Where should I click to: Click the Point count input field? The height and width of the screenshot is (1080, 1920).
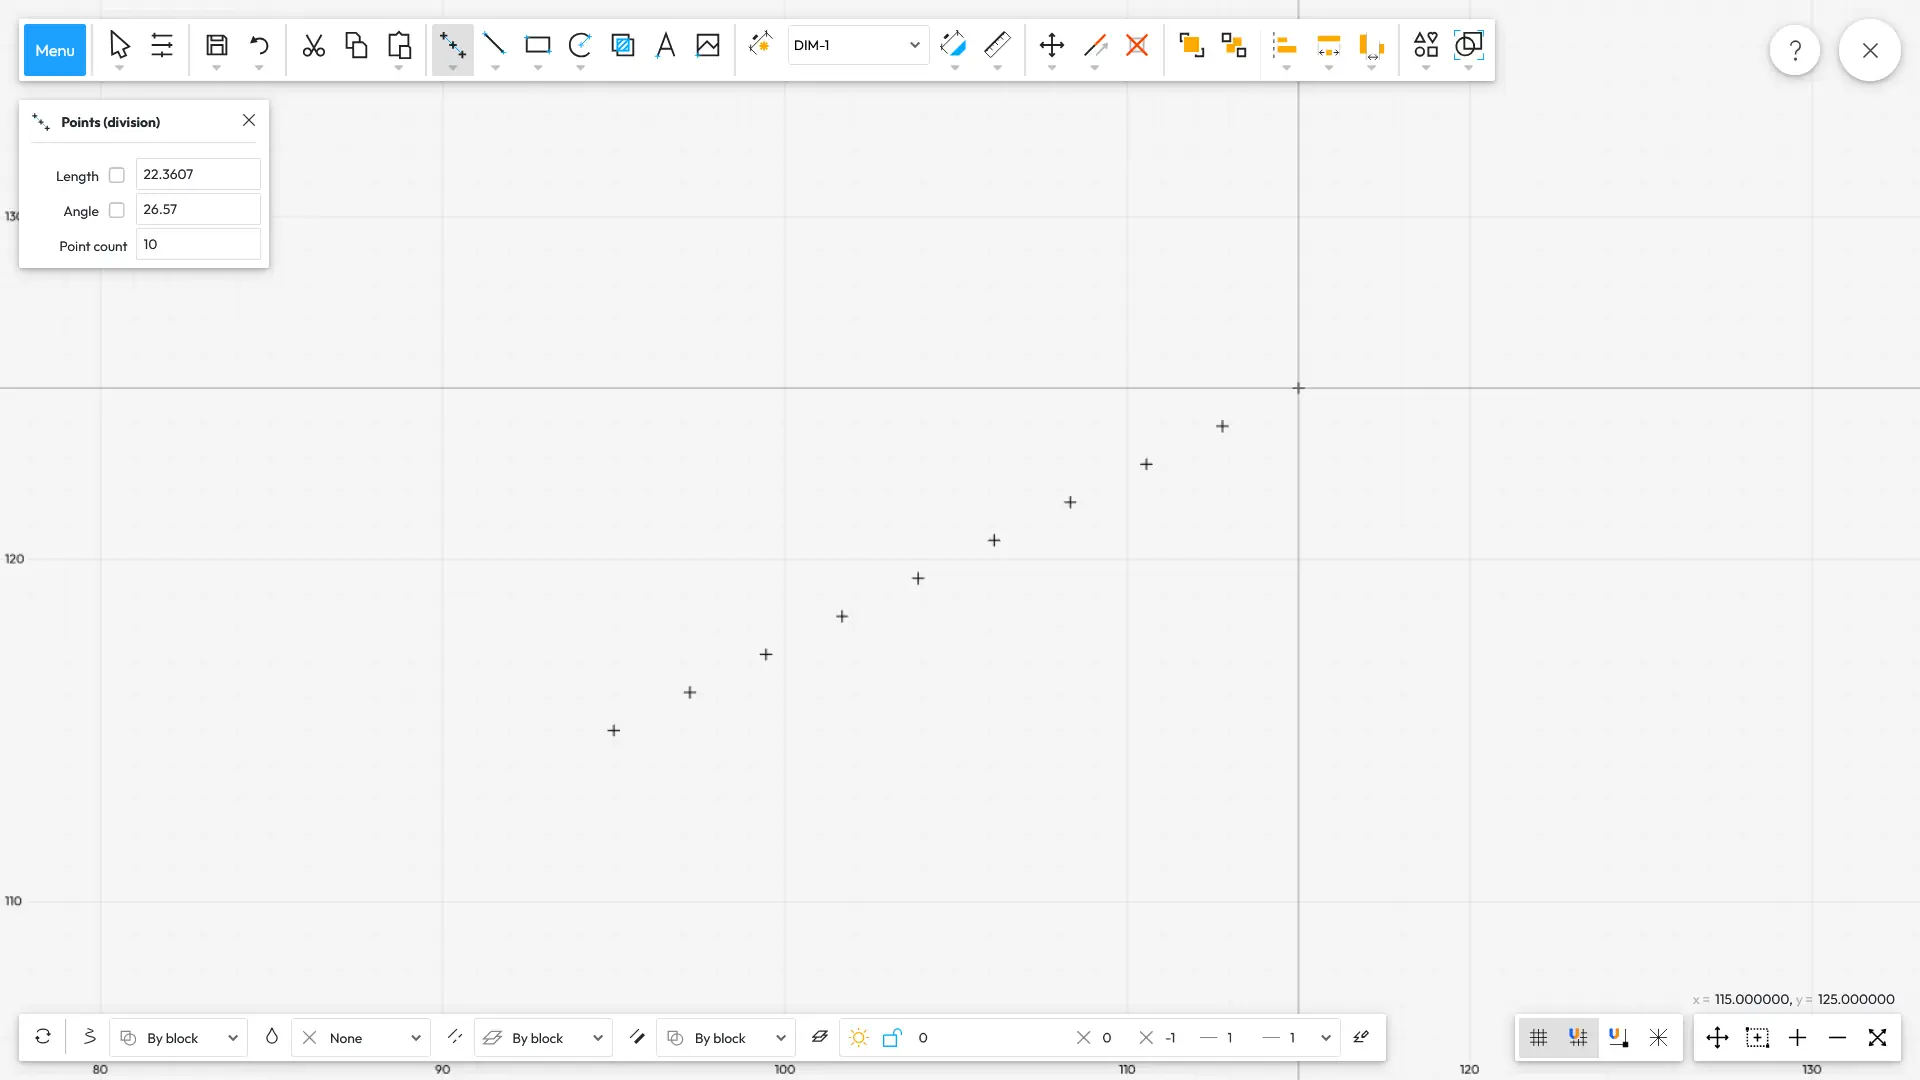[198, 244]
